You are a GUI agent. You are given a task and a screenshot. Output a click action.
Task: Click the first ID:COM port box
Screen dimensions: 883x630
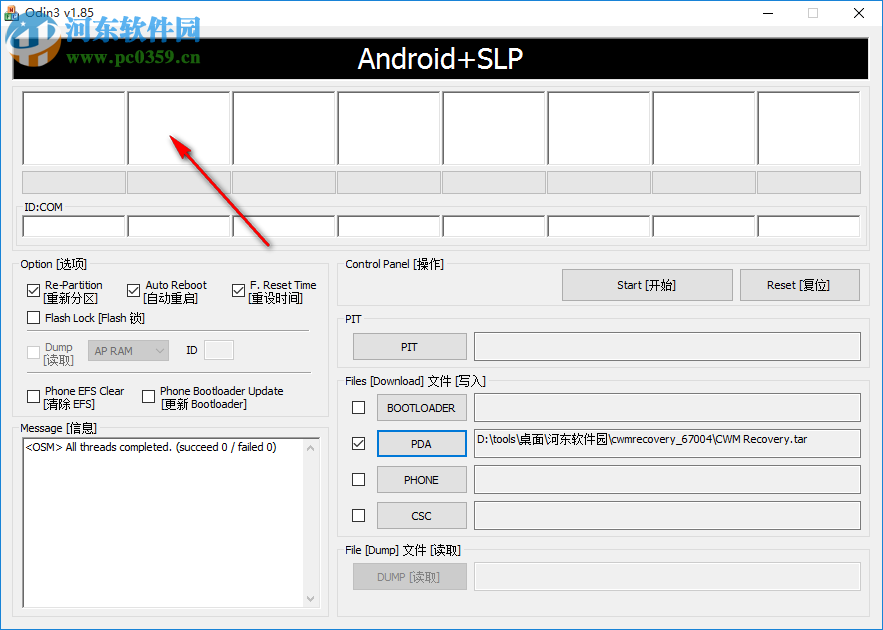73,225
